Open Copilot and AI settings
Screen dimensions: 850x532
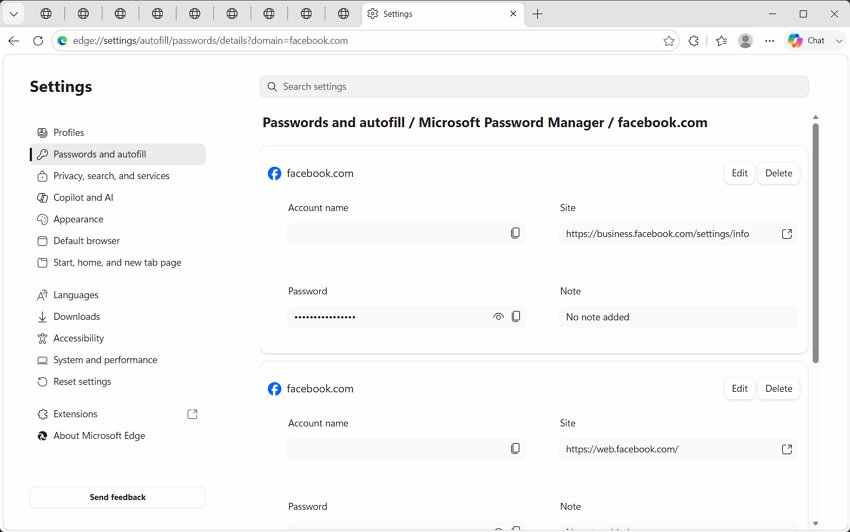click(118, 197)
